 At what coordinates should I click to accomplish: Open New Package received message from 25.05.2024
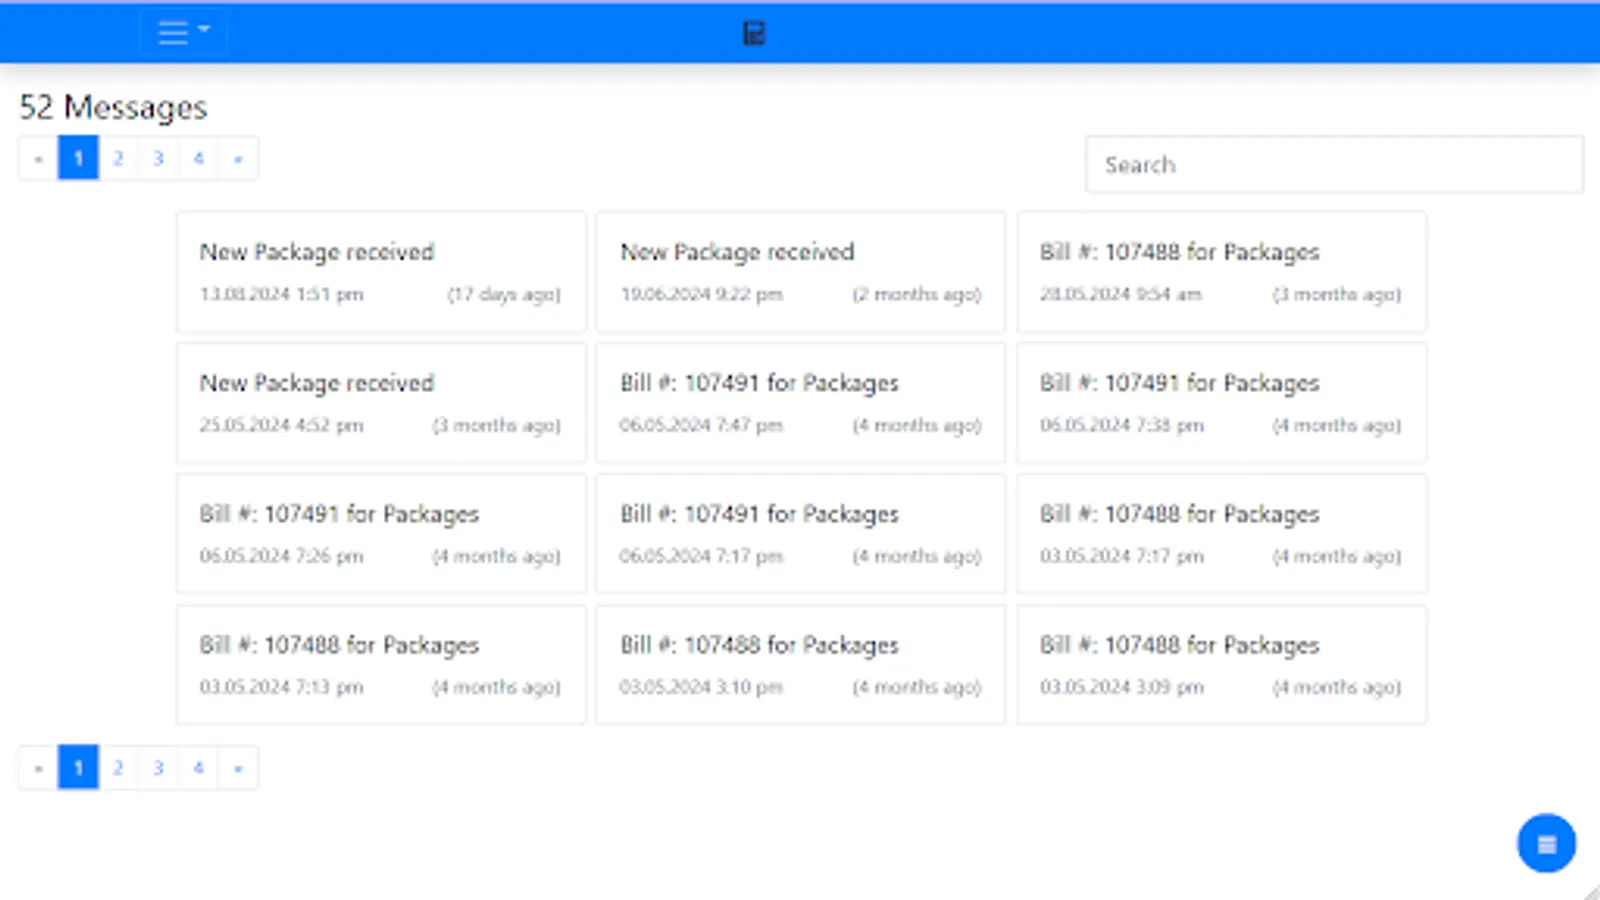(380, 403)
